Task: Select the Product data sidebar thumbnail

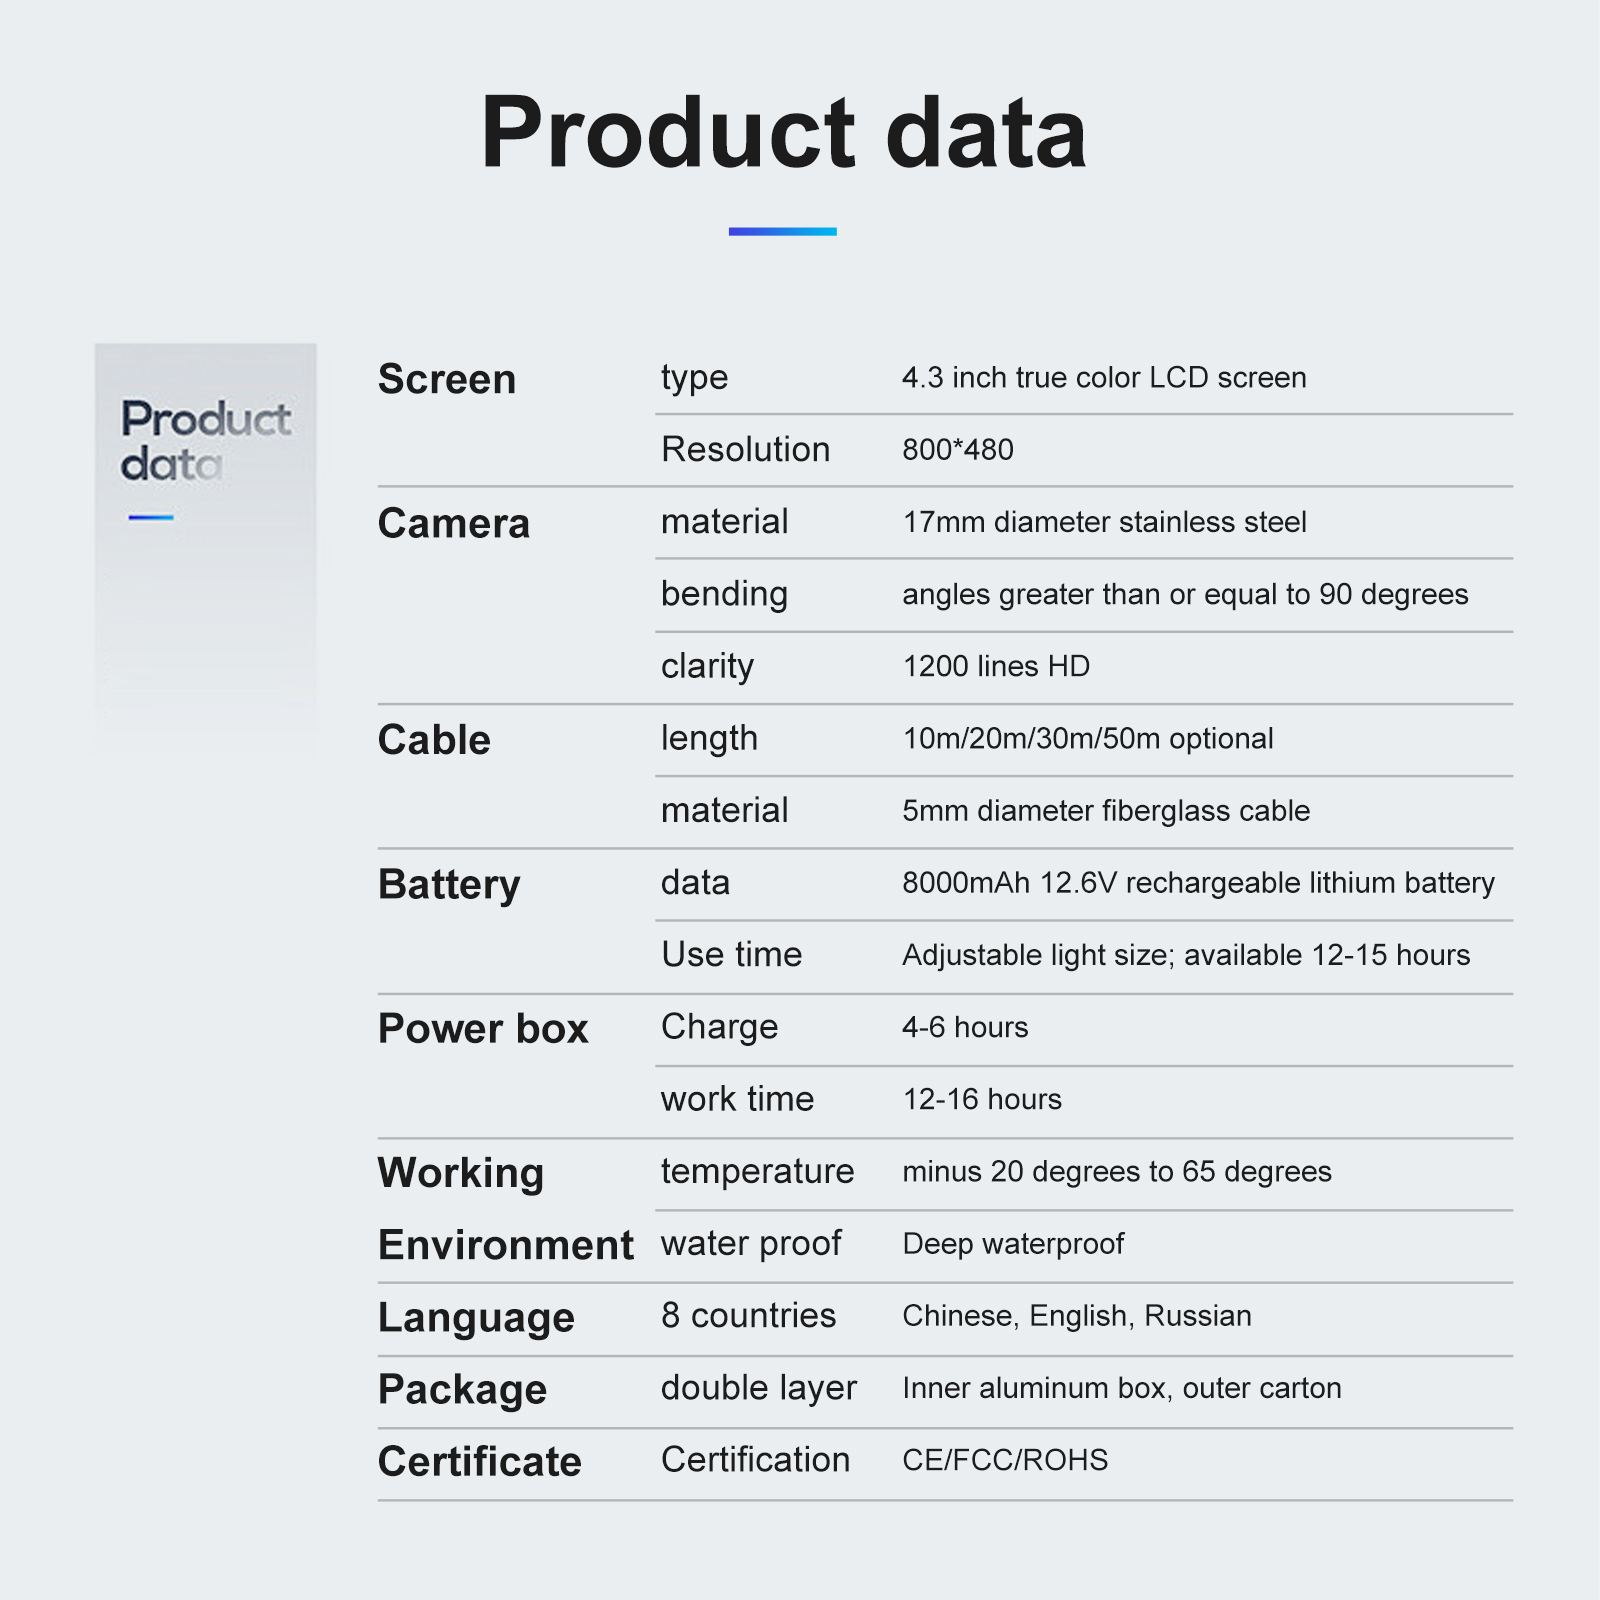Action: pyautogui.click(x=206, y=548)
